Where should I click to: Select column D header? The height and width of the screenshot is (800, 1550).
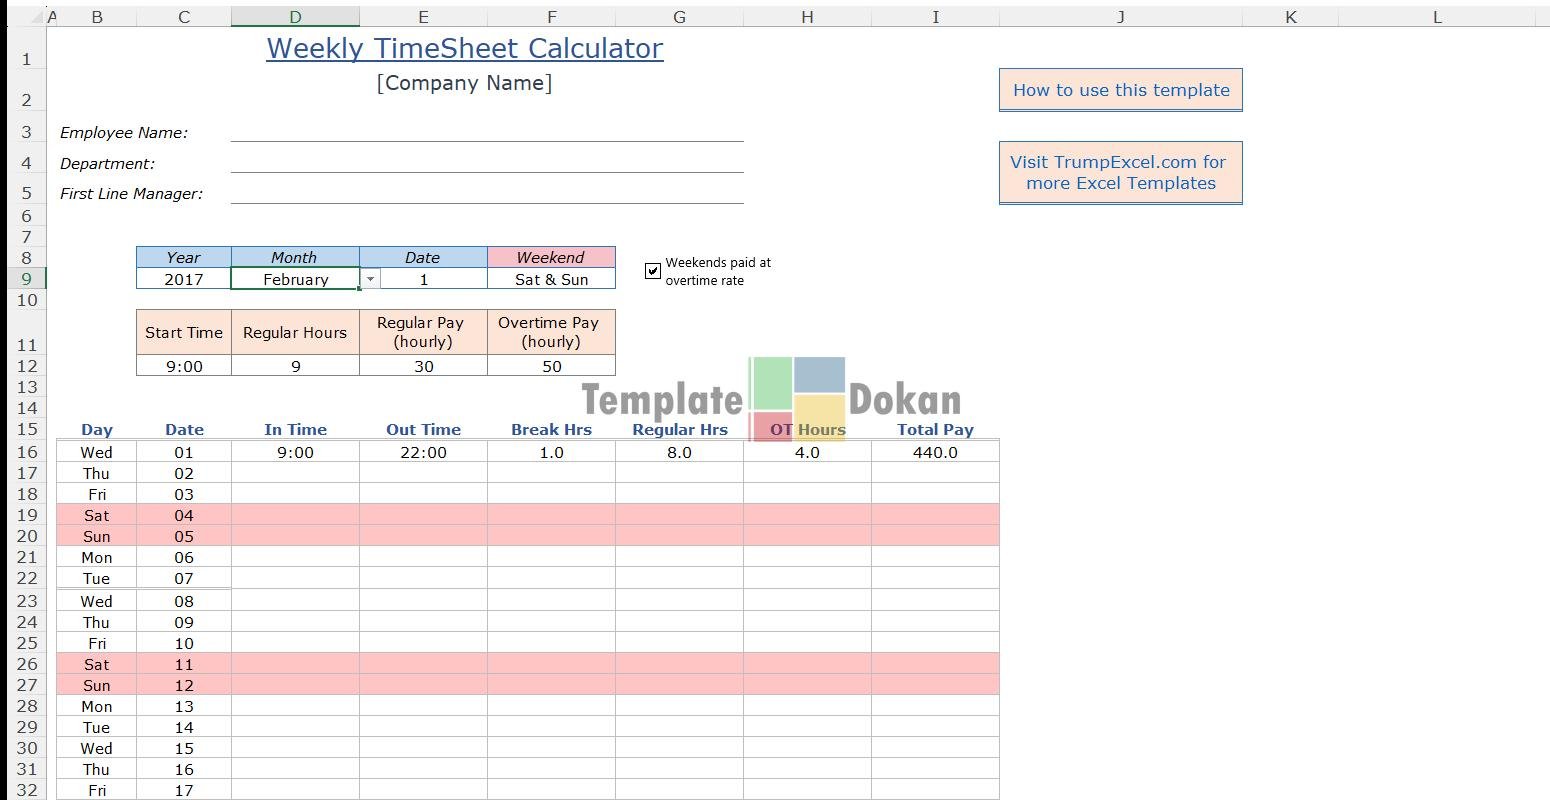click(x=295, y=17)
